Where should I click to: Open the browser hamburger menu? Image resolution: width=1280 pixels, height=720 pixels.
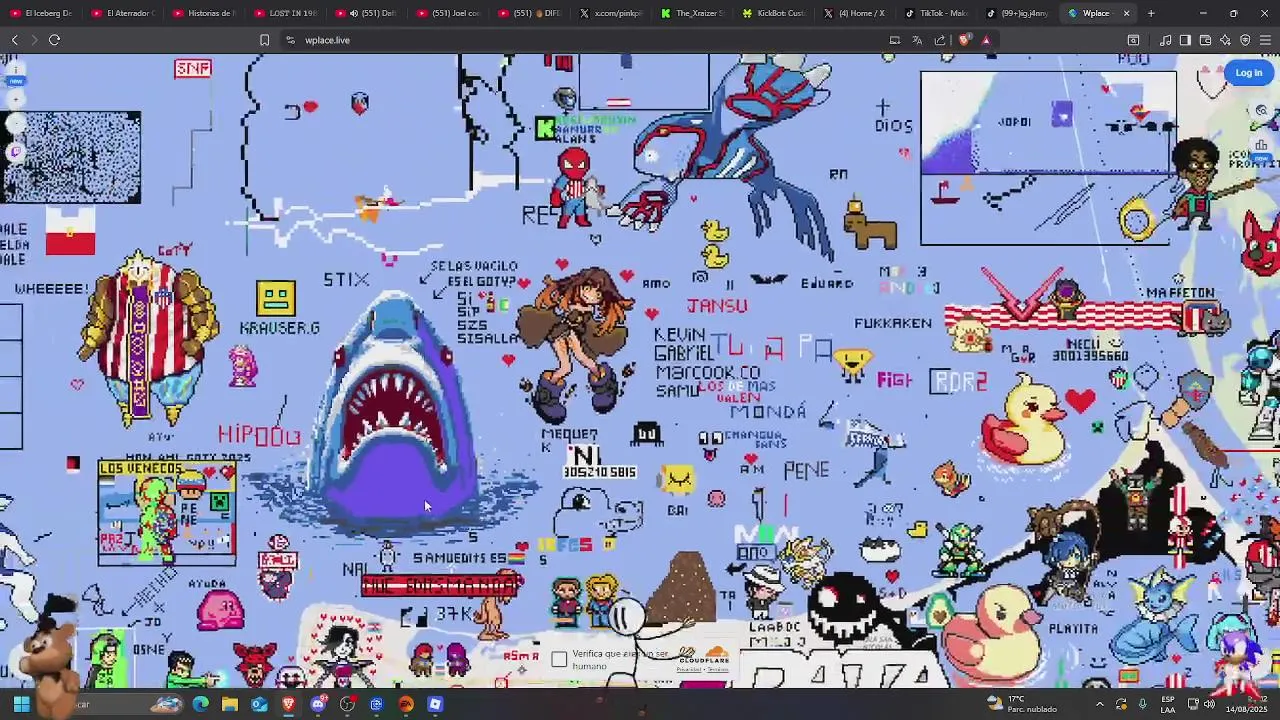(1265, 40)
